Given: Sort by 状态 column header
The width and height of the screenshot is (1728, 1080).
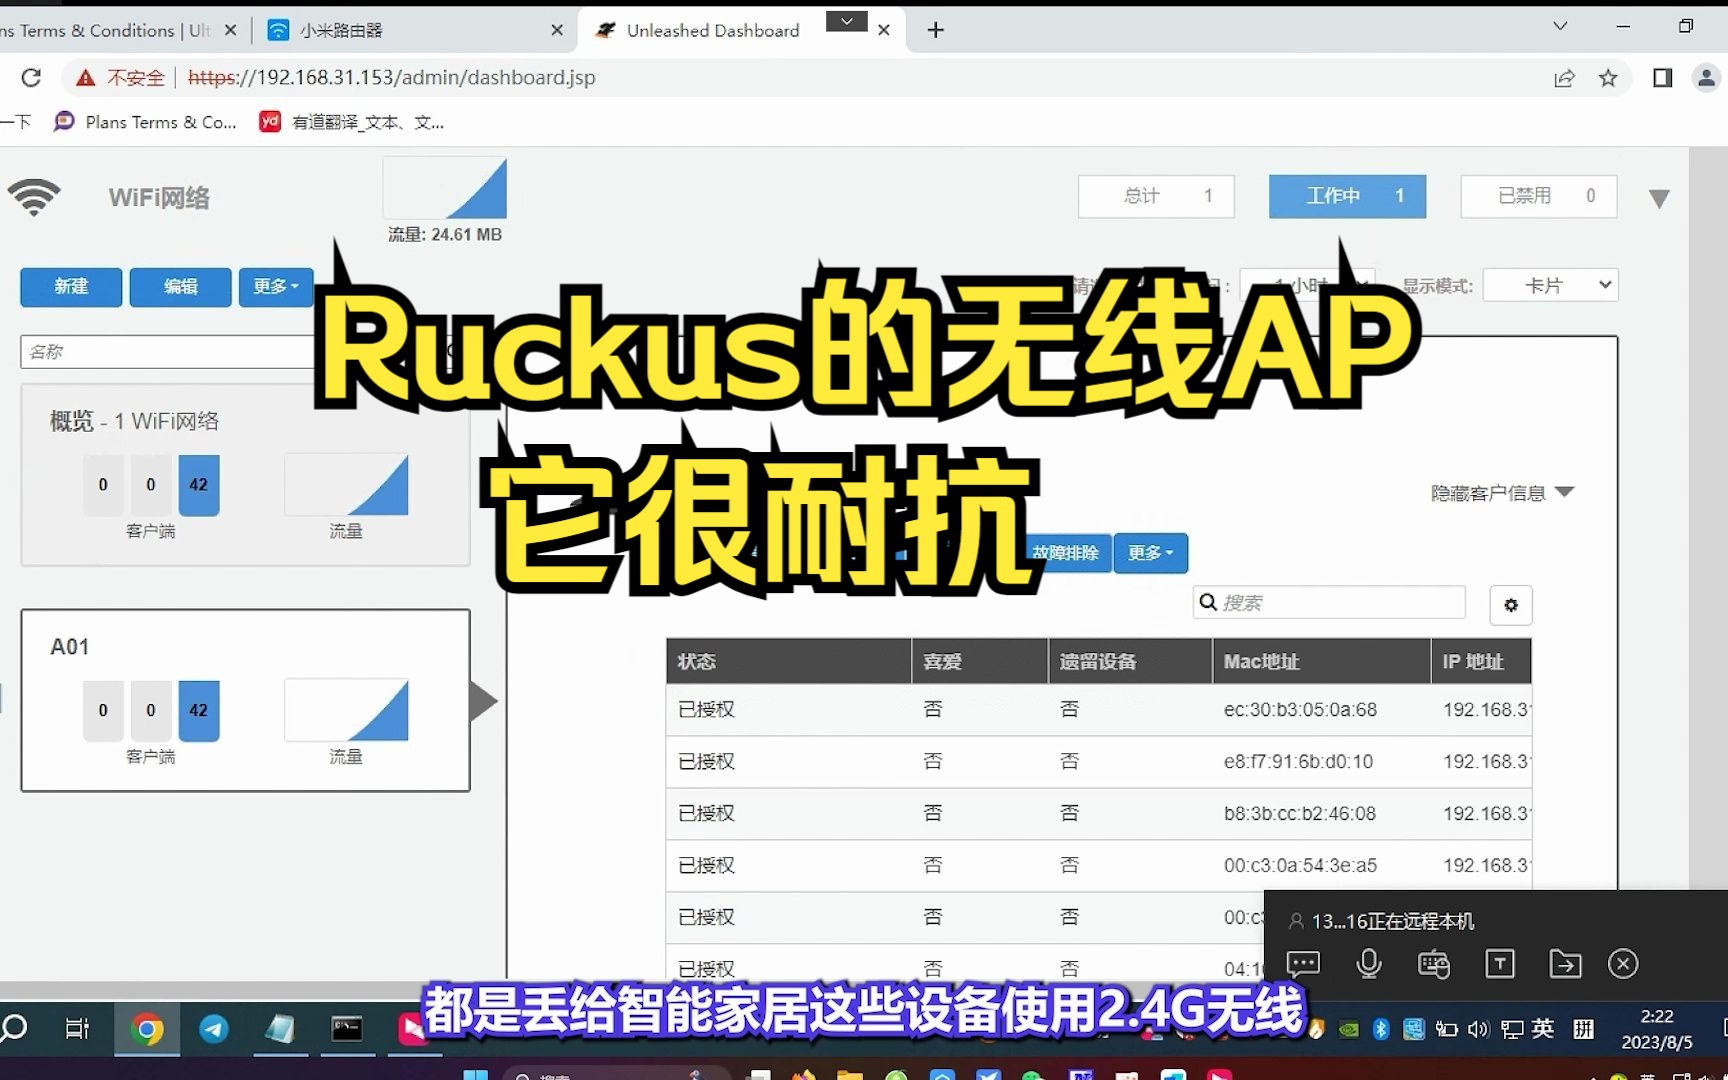Looking at the screenshot, I should pos(788,661).
